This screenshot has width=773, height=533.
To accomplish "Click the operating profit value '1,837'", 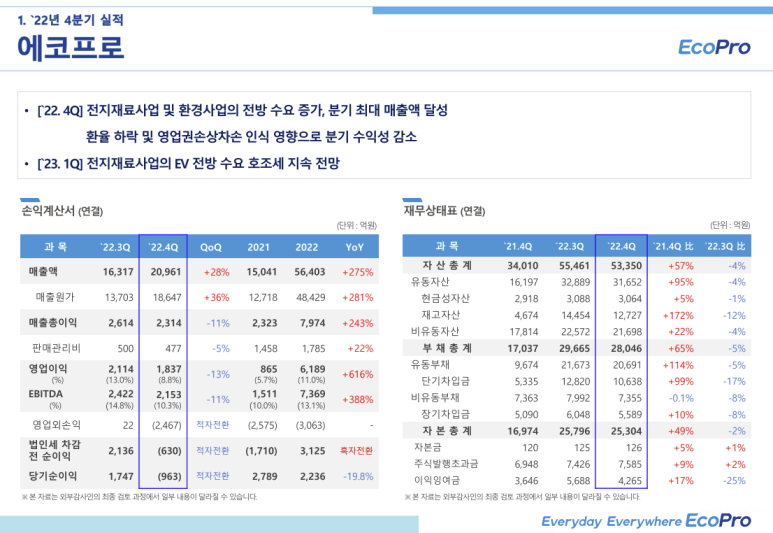I will pyautogui.click(x=169, y=369).
